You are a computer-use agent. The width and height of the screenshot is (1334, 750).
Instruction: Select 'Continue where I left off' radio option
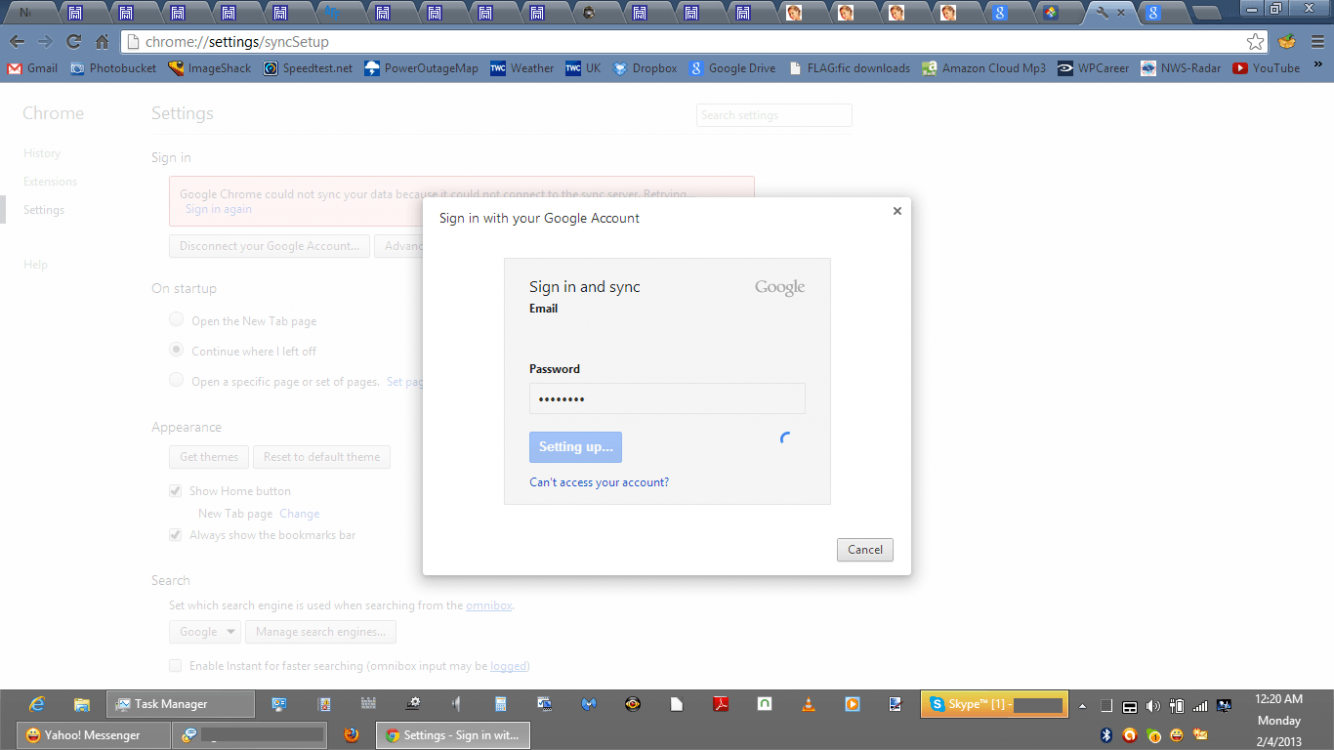pos(176,350)
